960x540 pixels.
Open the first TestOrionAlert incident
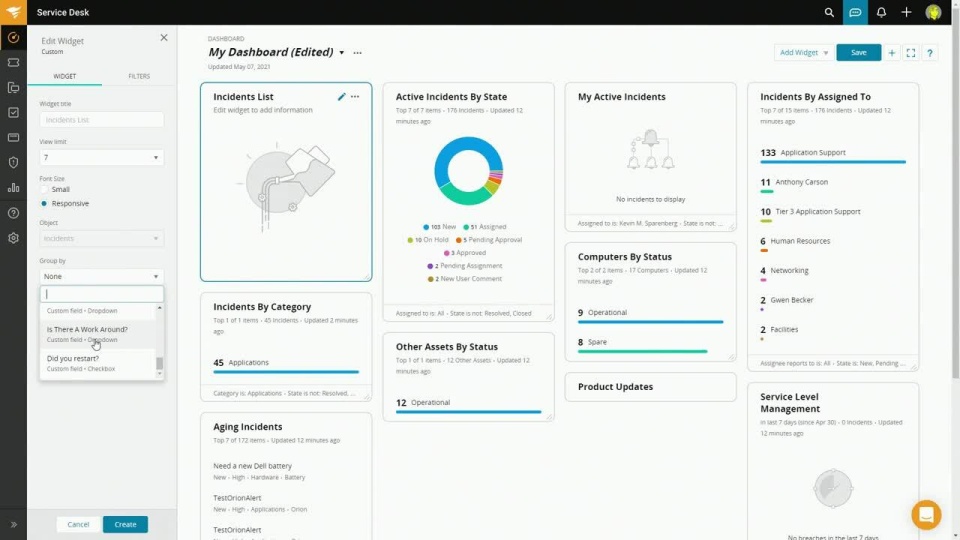click(237, 498)
